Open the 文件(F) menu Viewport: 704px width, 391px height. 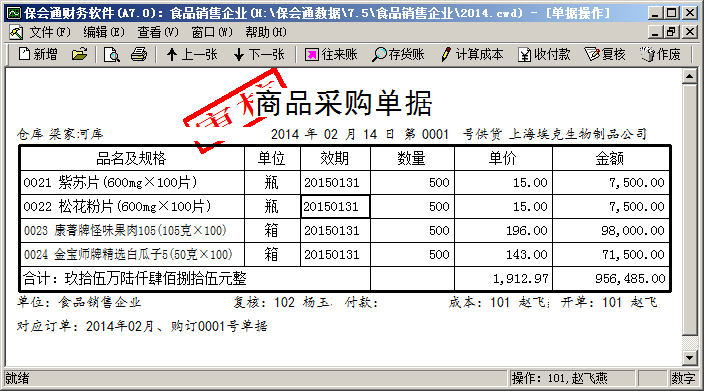(50, 32)
